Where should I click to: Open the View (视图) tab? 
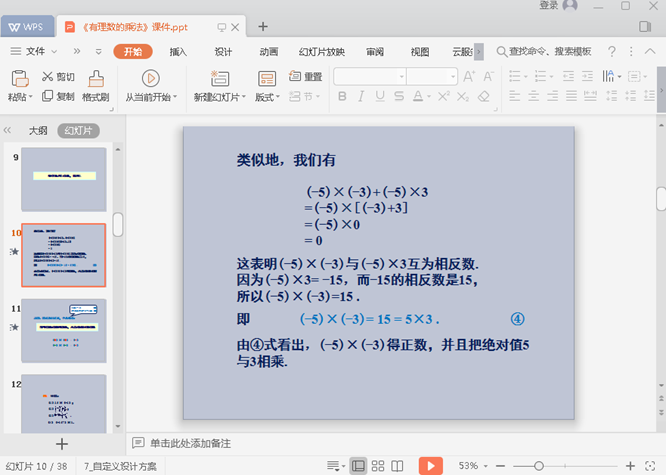[420, 52]
